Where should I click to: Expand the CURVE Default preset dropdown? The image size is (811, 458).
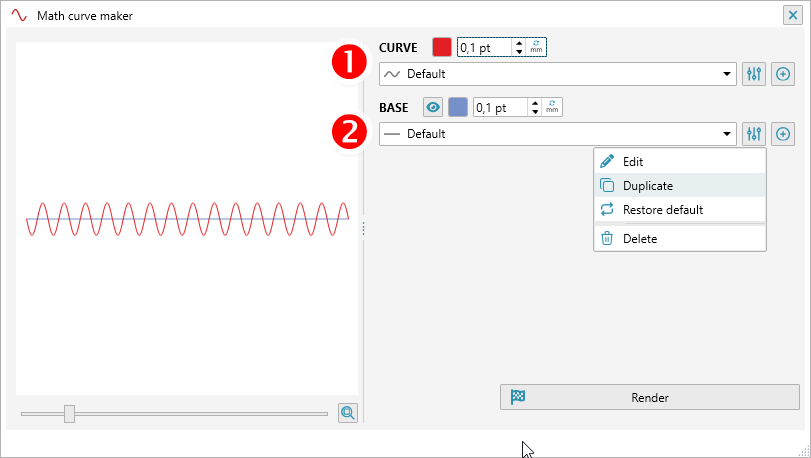tap(727, 74)
